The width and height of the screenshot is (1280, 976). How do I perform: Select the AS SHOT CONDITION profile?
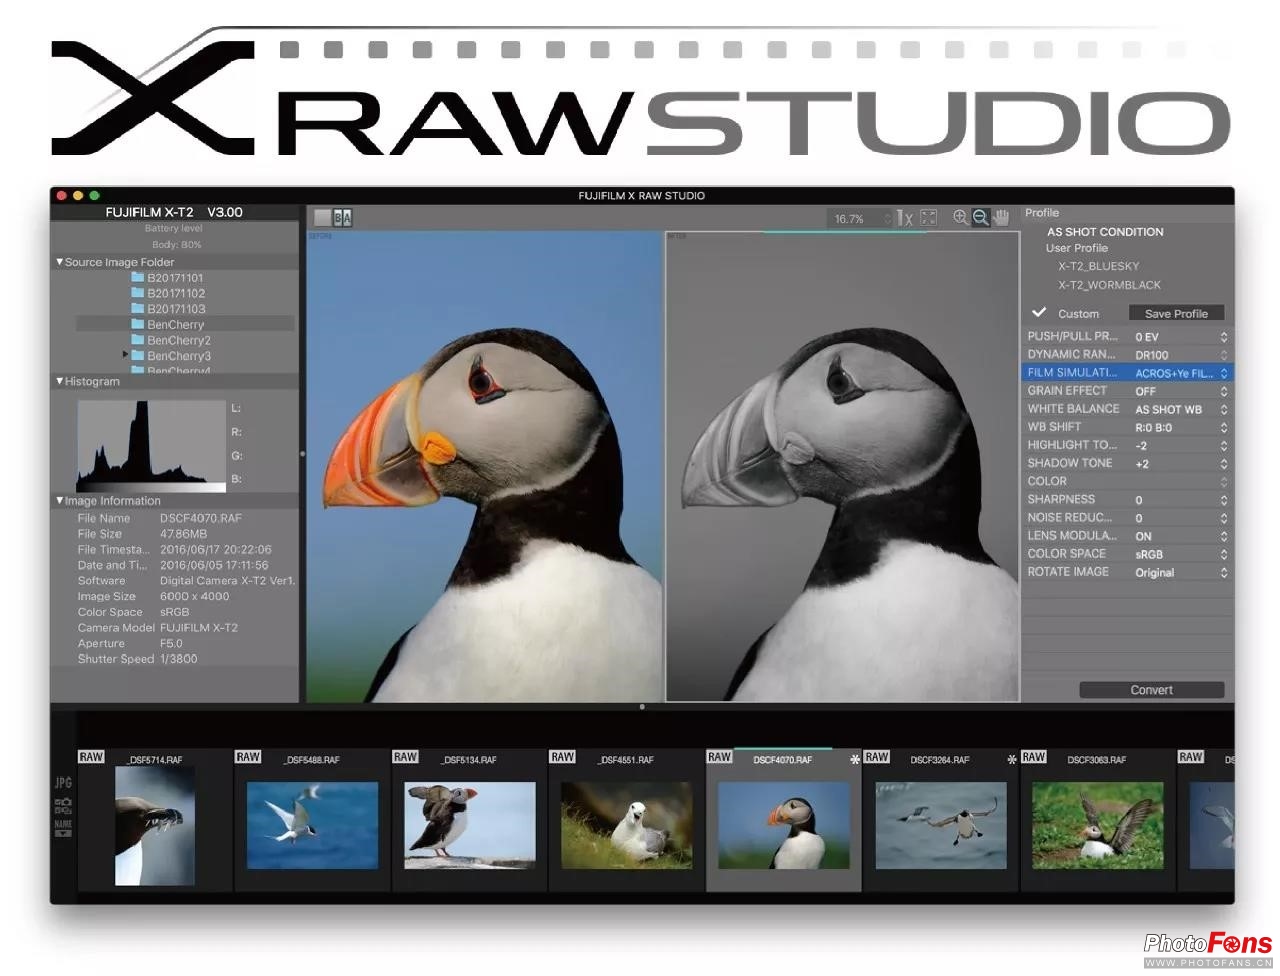[1105, 231]
